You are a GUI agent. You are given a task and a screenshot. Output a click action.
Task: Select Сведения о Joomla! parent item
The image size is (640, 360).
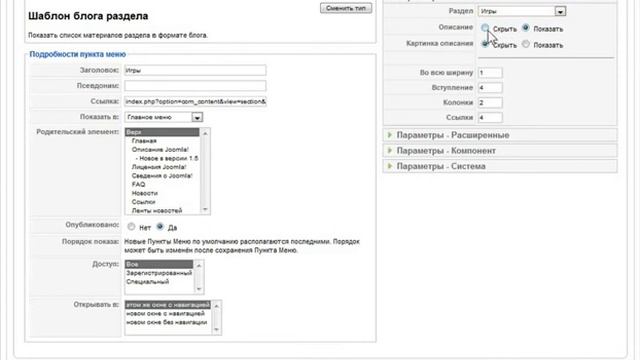tap(162, 176)
